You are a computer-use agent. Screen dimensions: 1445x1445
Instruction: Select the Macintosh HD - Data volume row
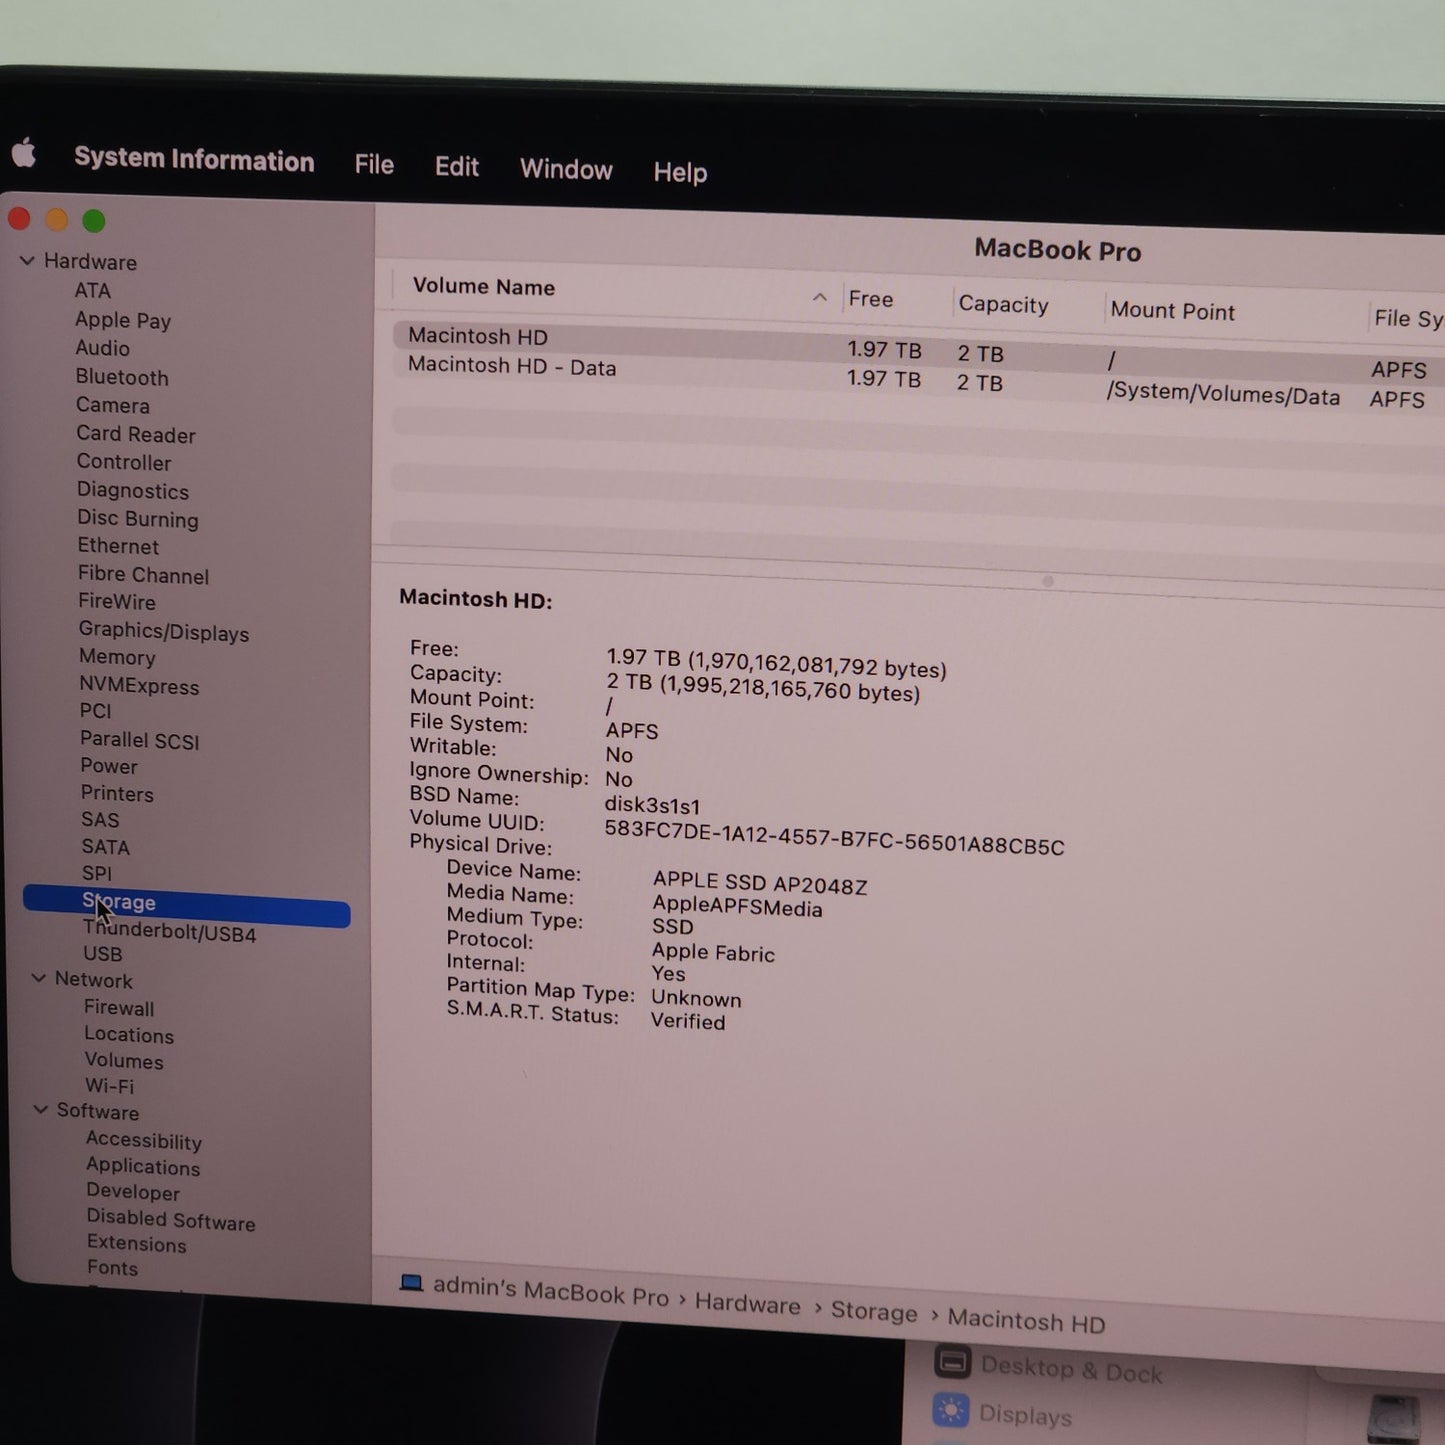click(512, 367)
